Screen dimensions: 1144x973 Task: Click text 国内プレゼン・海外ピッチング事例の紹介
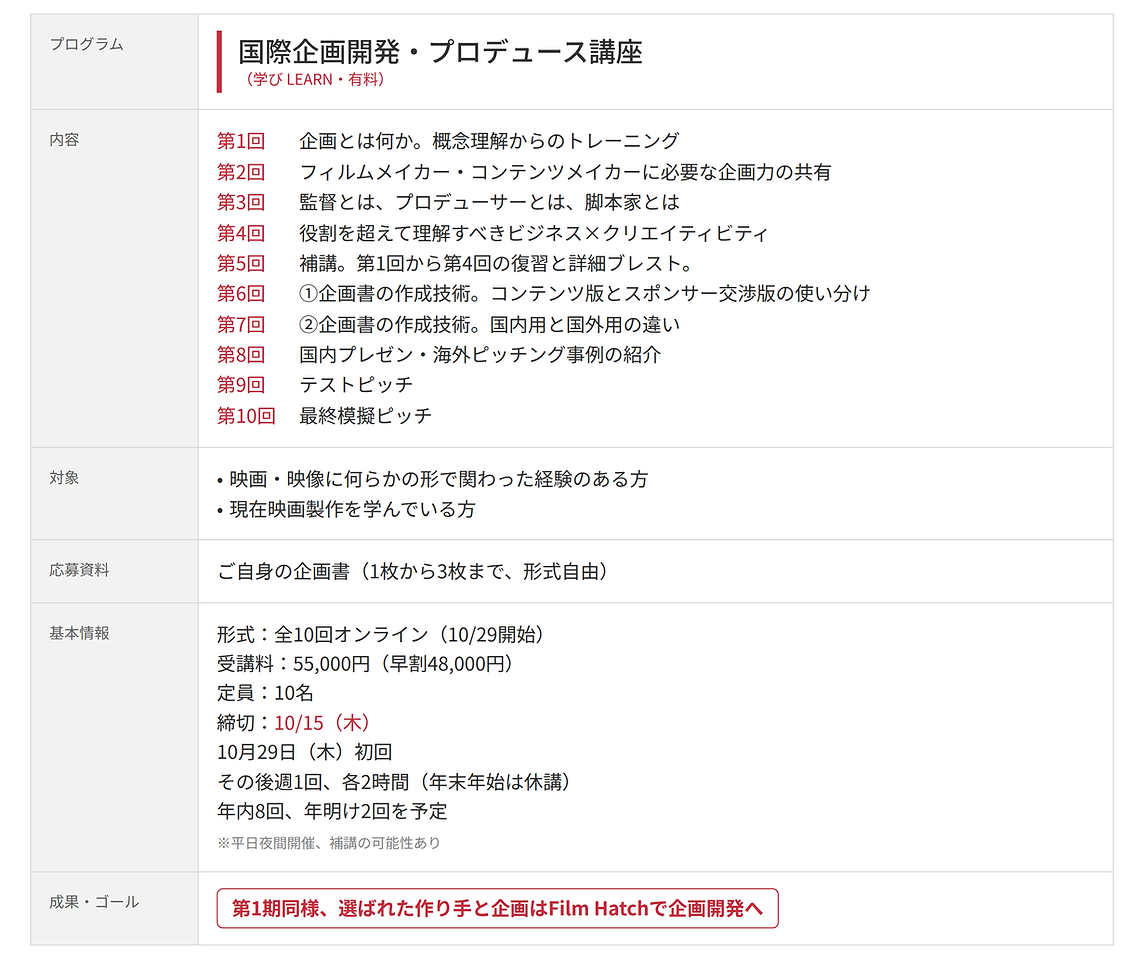point(480,354)
